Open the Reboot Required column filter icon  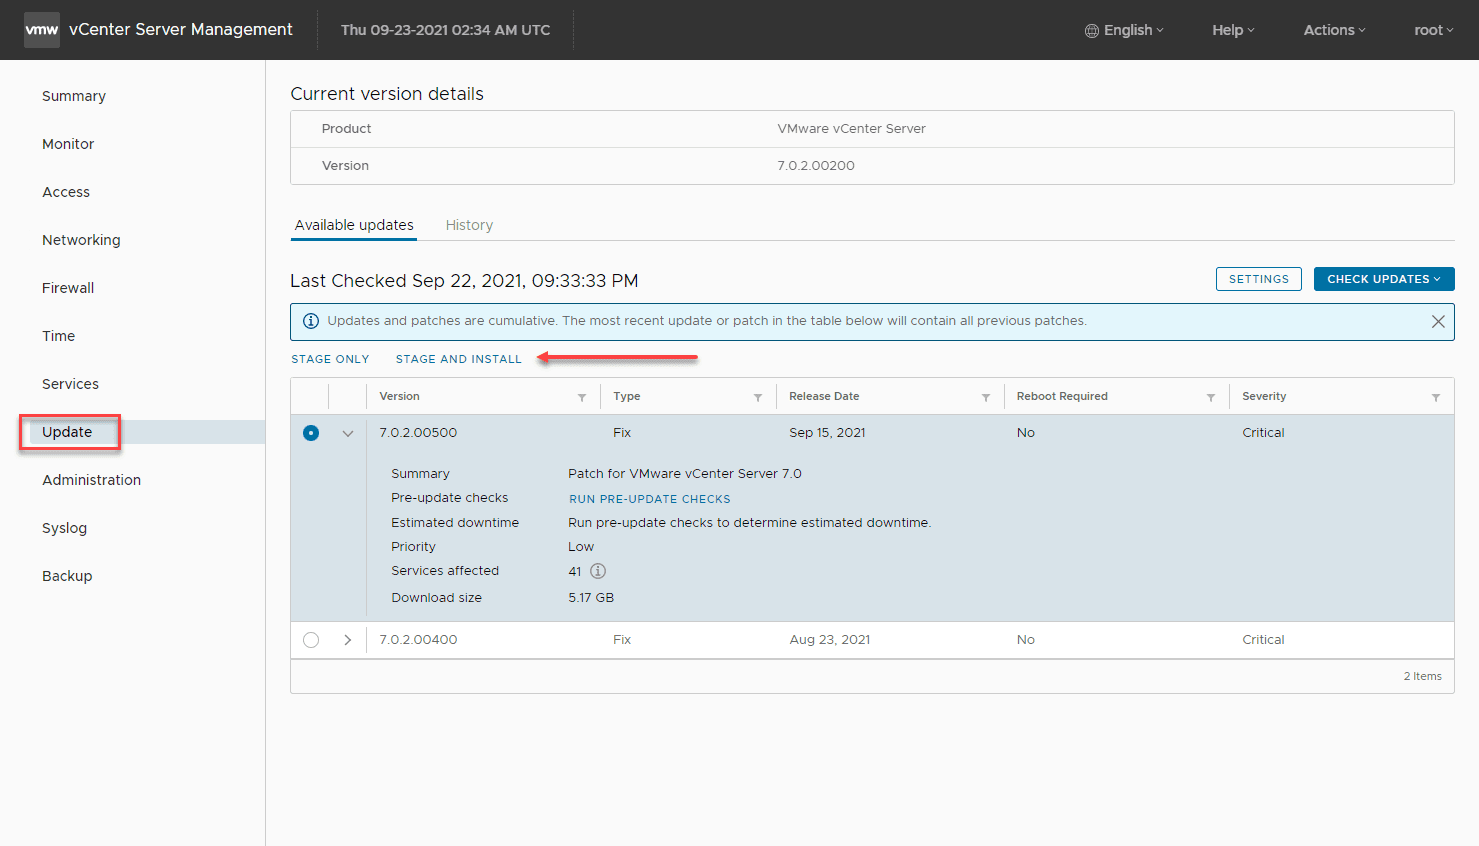point(1211,398)
